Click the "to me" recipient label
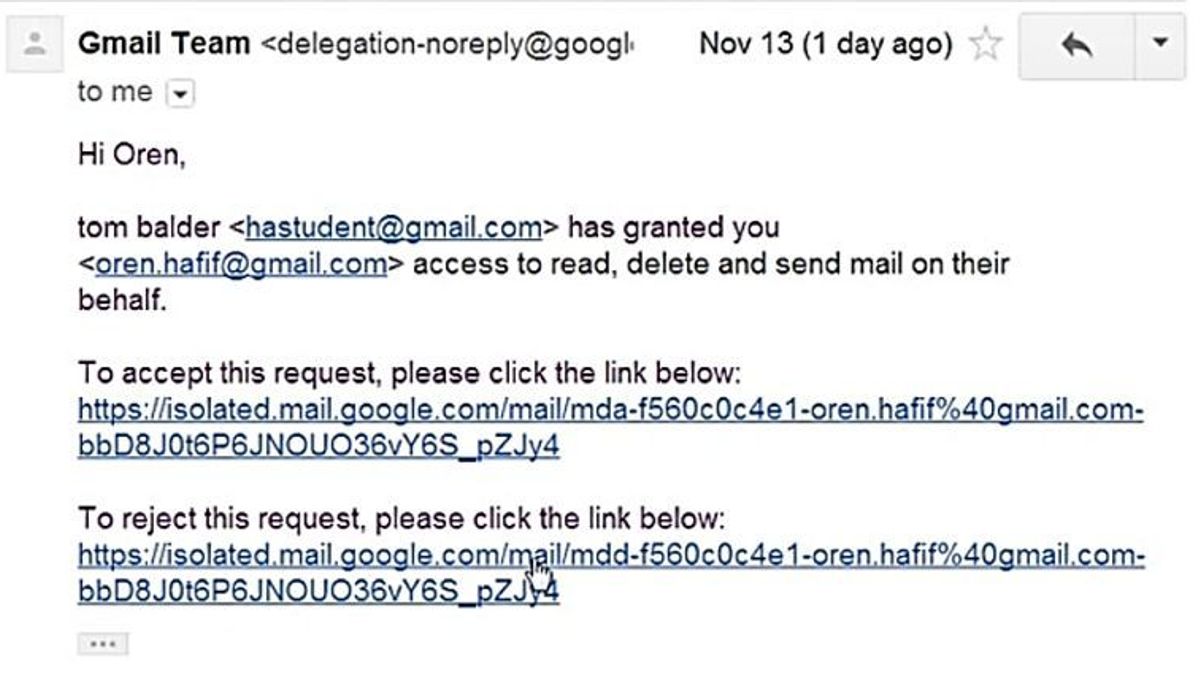Screen dimensions: 1200x676 [x=115, y=93]
